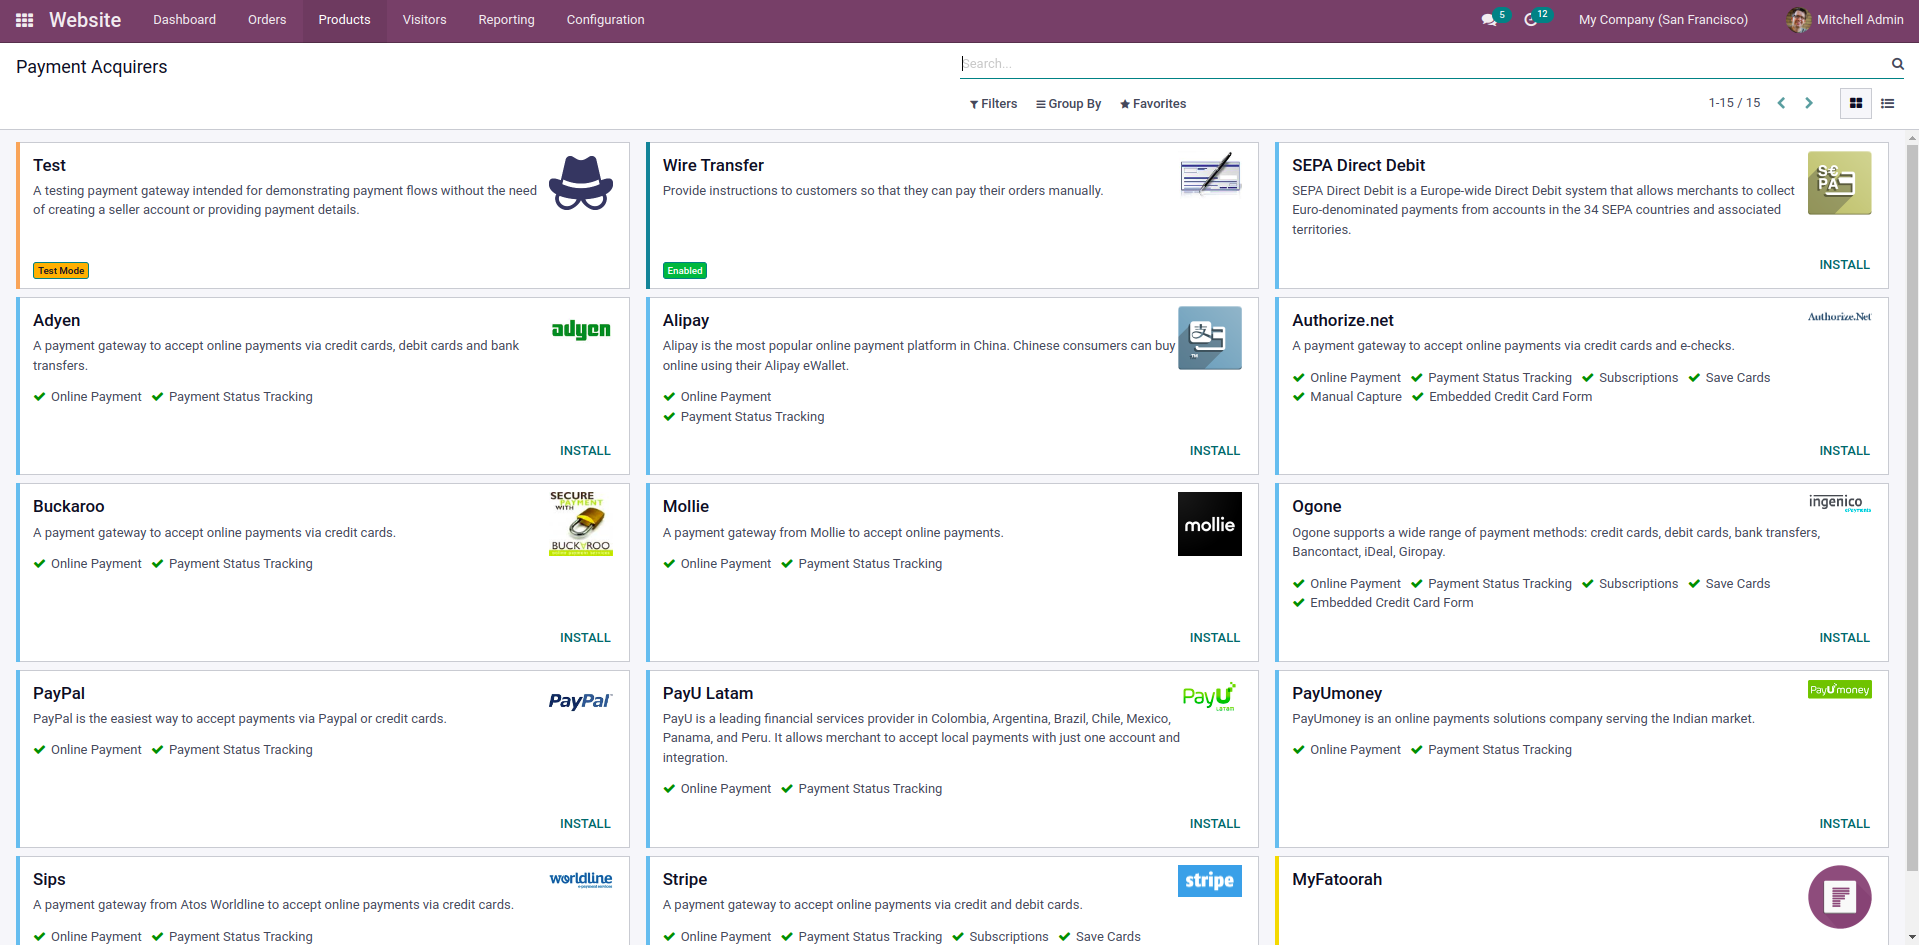Image resolution: width=1919 pixels, height=945 pixels.
Task: Click the Ingenico logo on Ogone card
Action: (x=1840, y=502)
